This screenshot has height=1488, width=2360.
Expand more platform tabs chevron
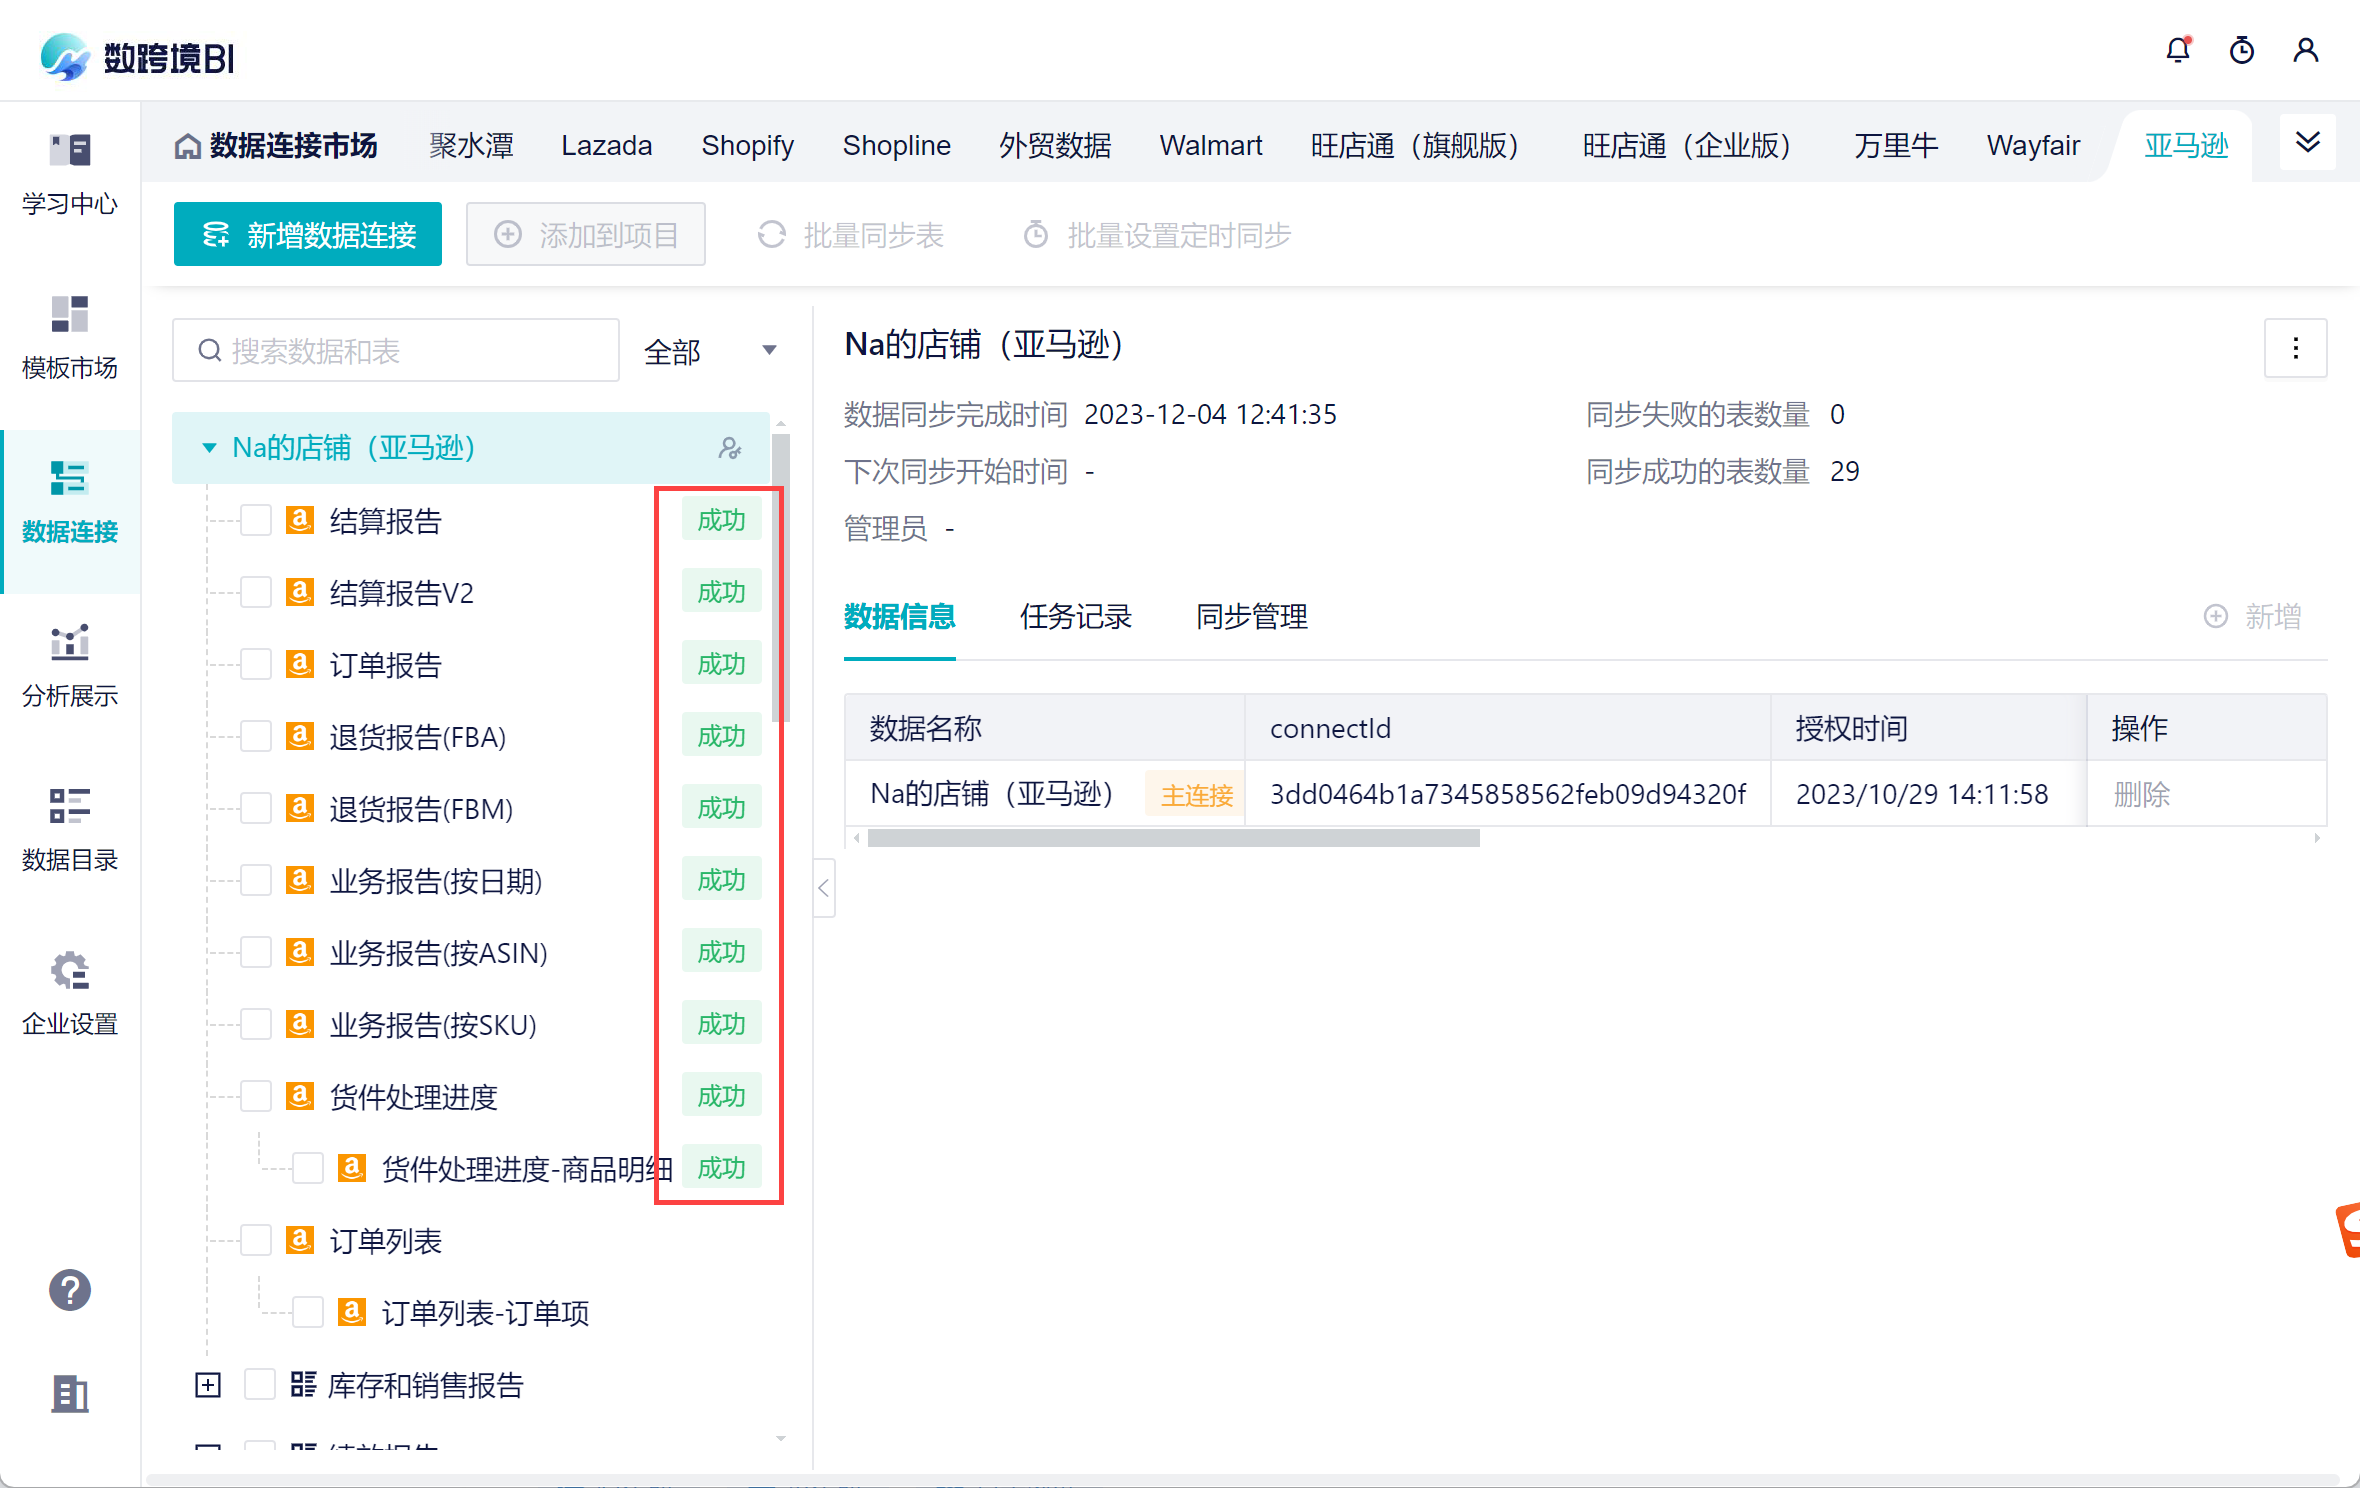(x=2307, y=142)
